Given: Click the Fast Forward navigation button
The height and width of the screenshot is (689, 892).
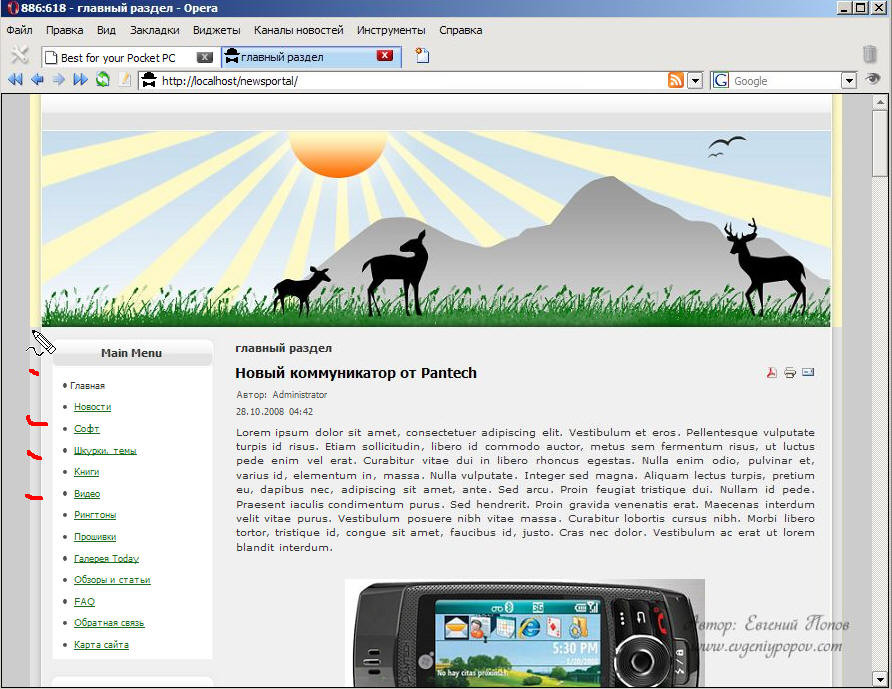Looking at the screenshot, I should (80, 80).
